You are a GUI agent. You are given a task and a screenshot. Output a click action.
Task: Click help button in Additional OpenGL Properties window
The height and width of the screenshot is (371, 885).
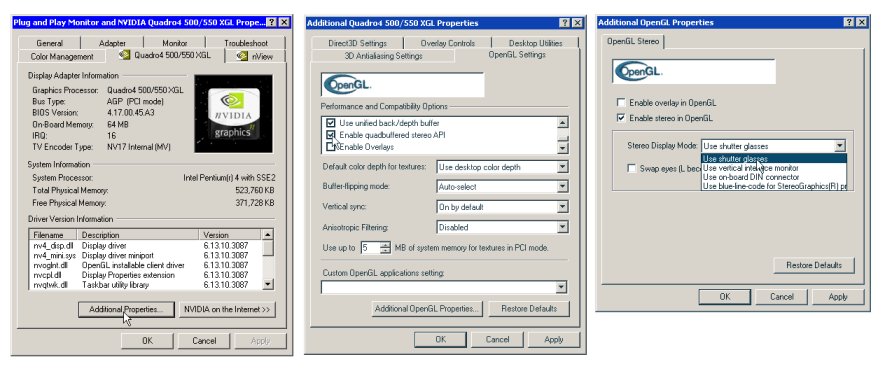pyautogui.click(x=849, y=22)
